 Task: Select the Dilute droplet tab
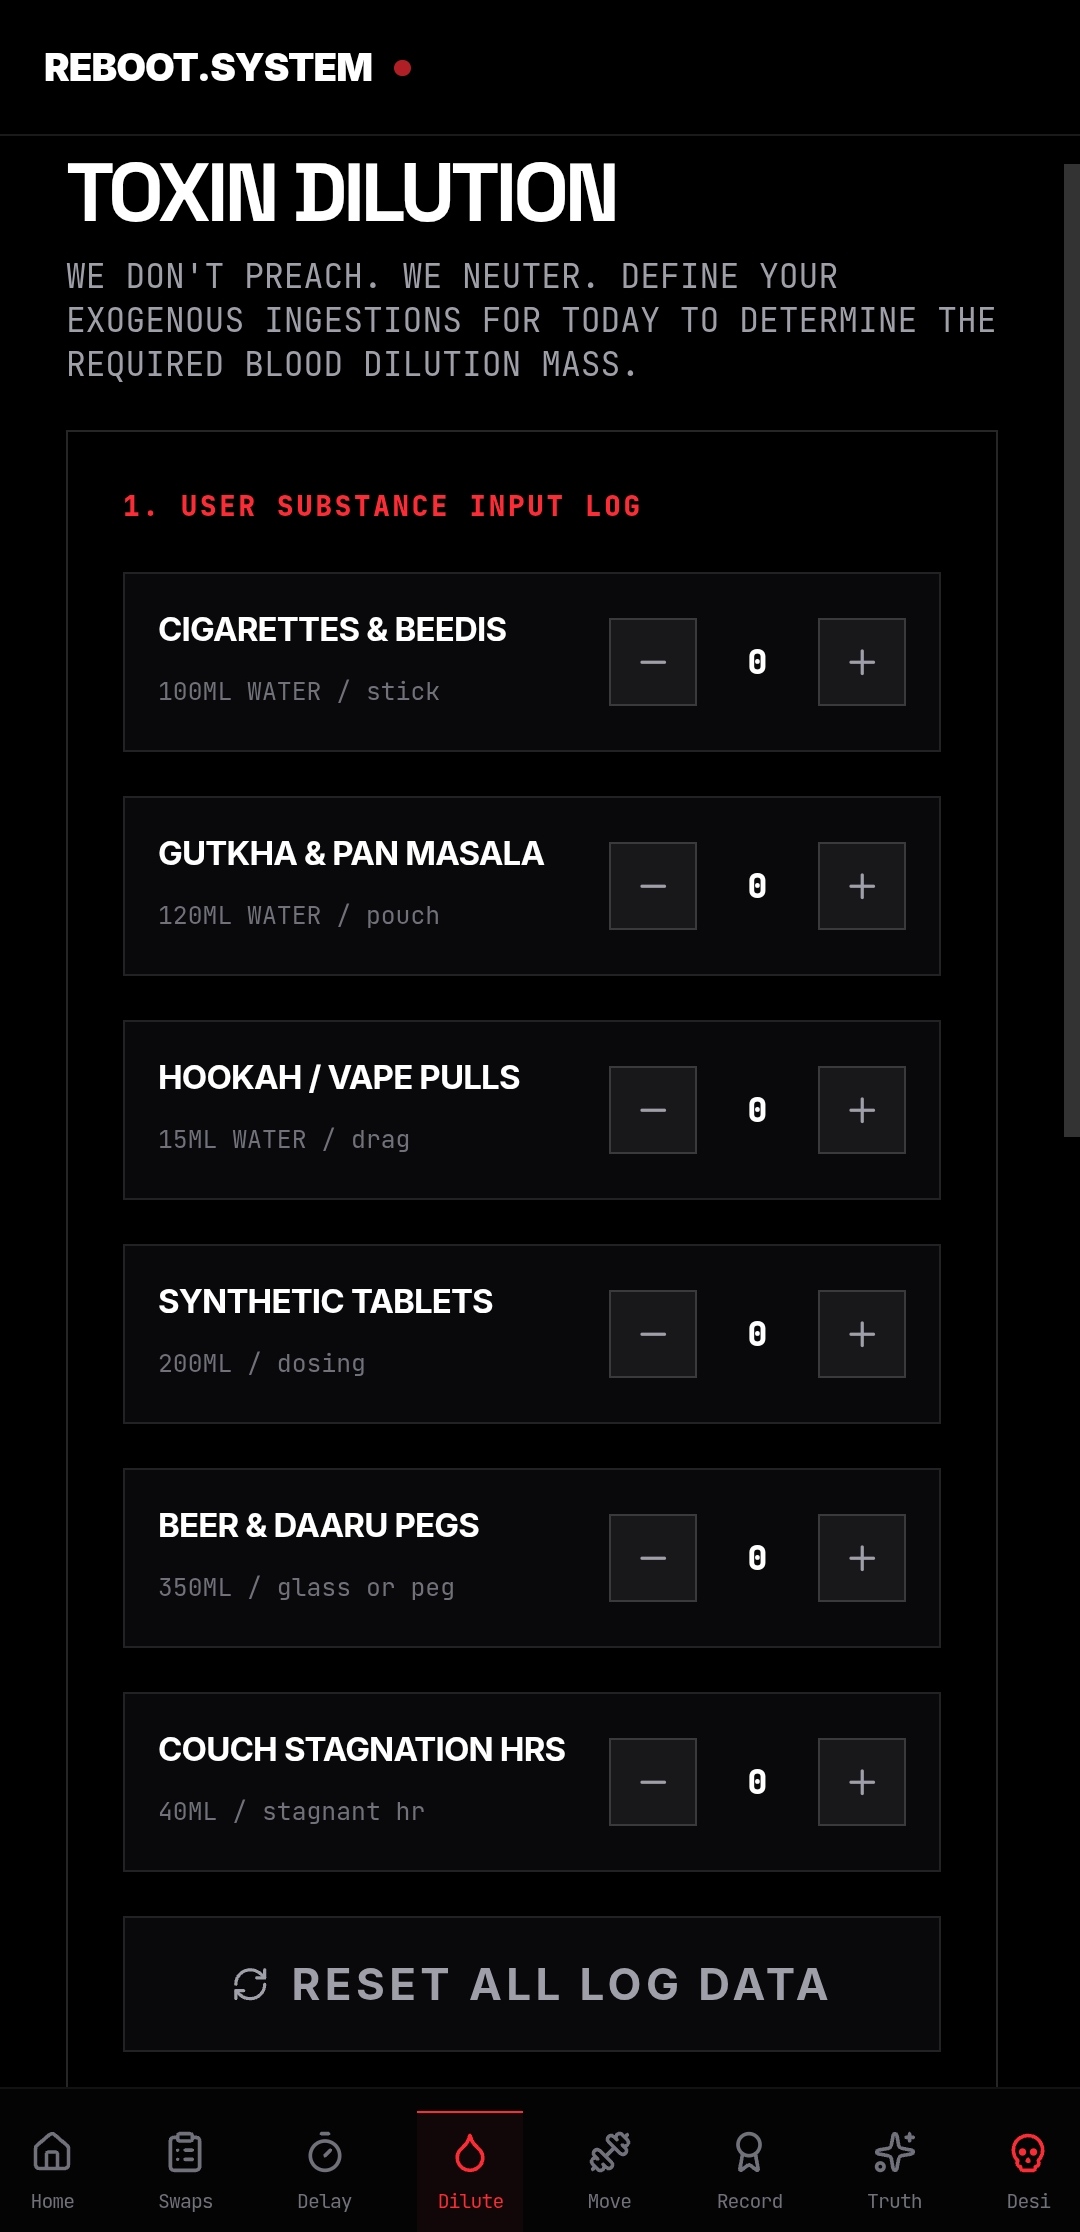(470, 2170)
